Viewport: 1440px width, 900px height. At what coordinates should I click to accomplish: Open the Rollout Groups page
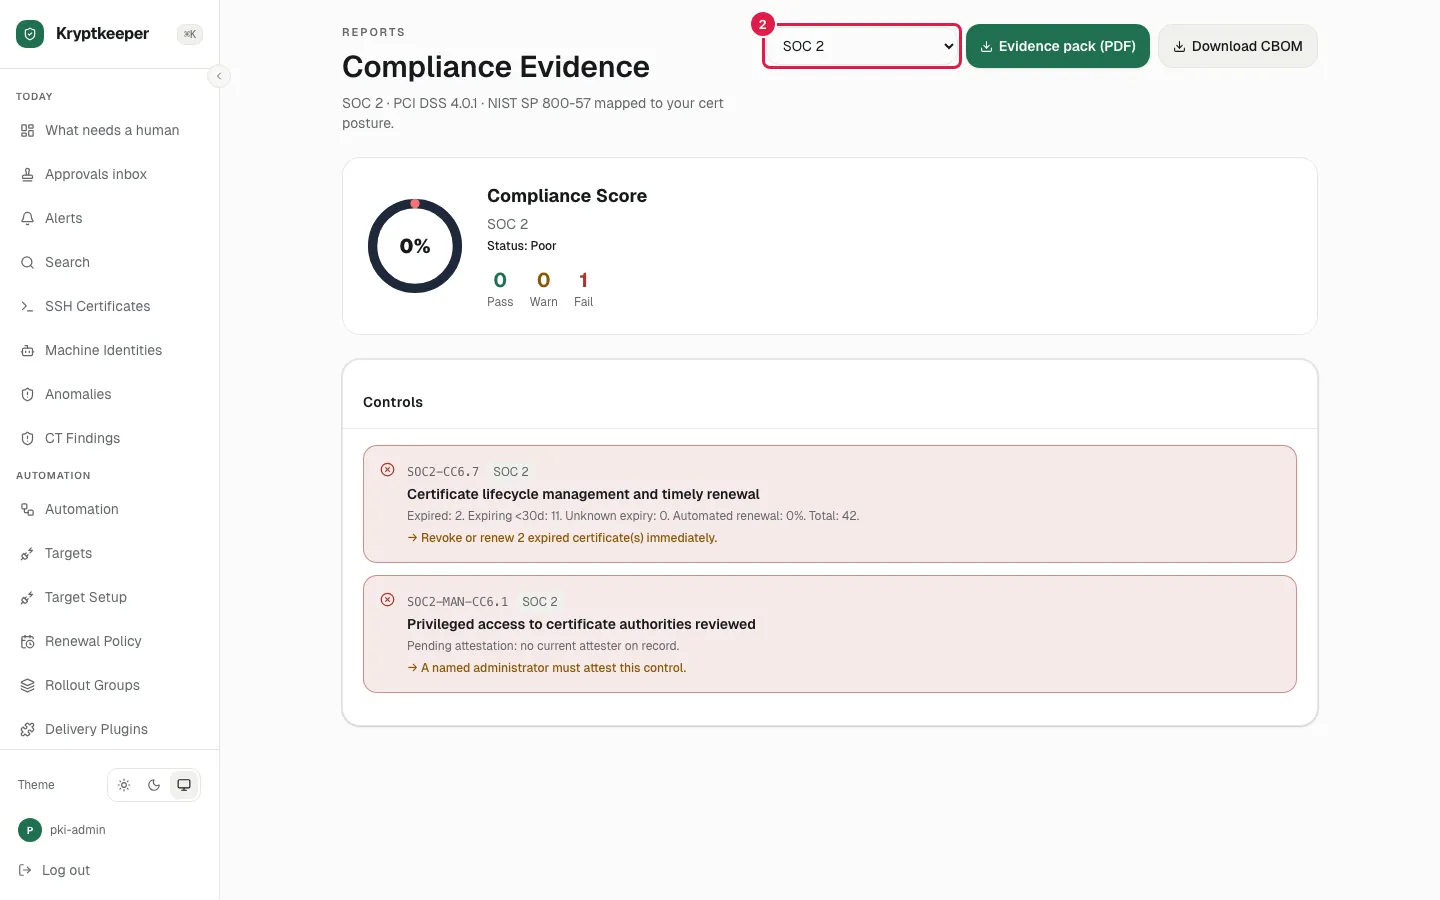pyautogui.click(x=92, y=685)
